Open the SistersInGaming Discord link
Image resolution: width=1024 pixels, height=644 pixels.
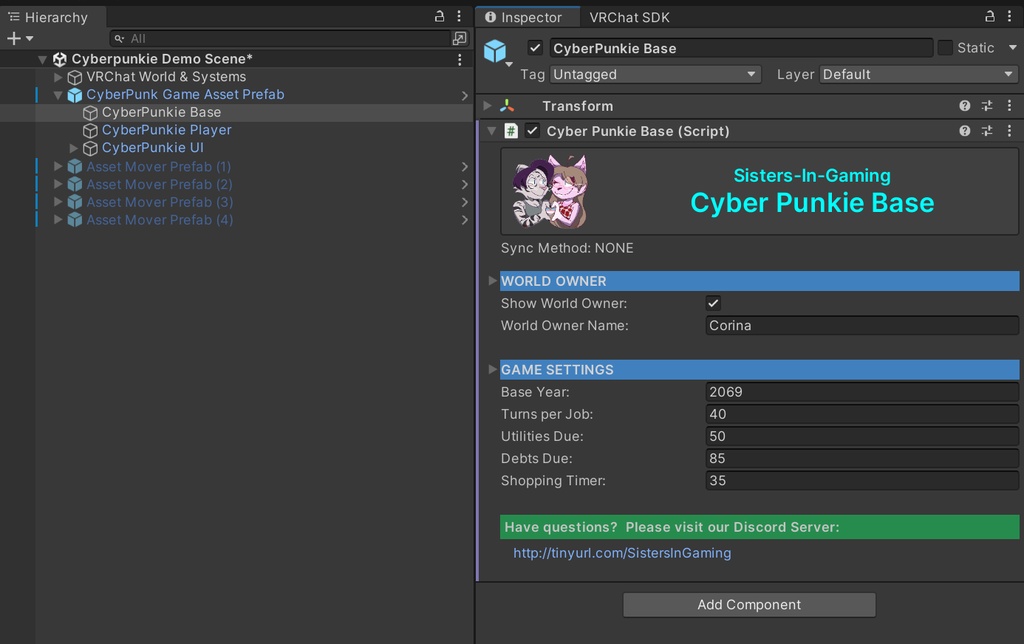(622, 552)
